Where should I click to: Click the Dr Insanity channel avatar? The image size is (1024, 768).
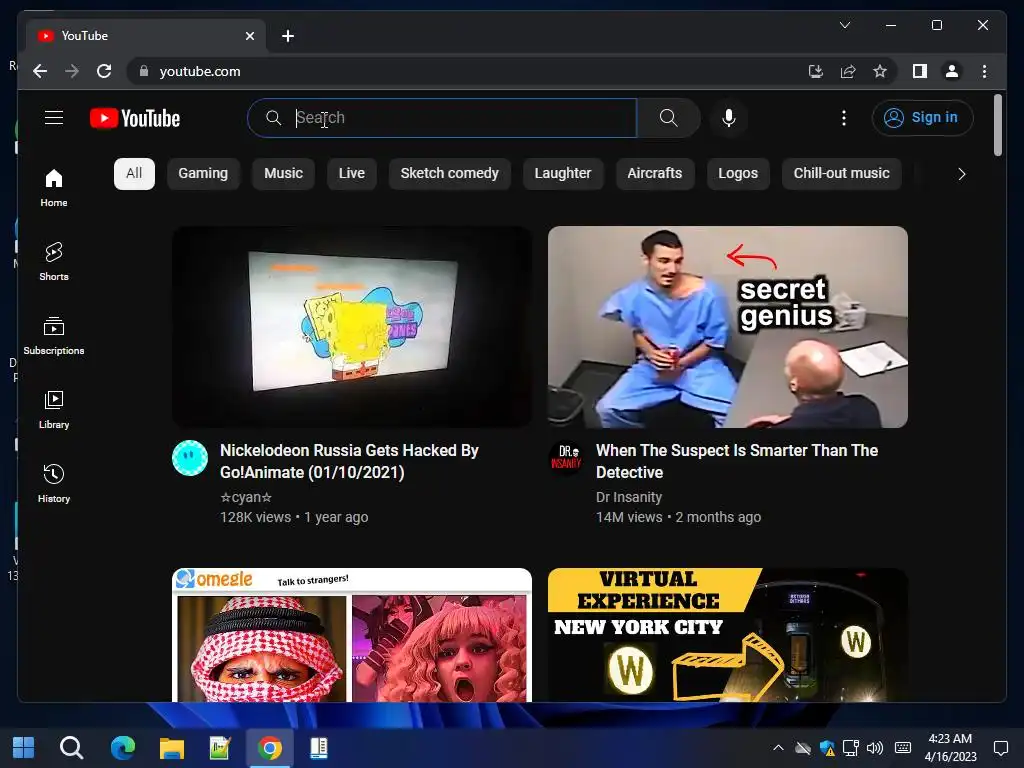tap(566, 458)
